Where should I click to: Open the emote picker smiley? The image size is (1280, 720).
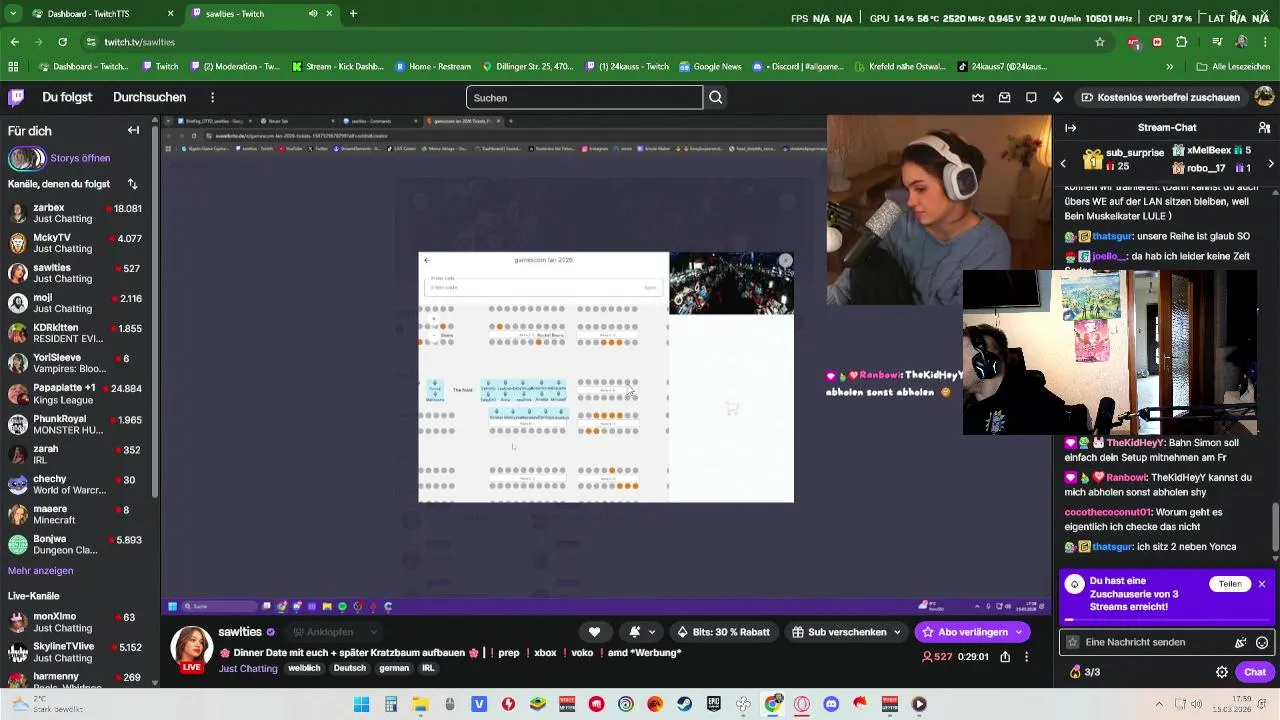coord(1262,642)
